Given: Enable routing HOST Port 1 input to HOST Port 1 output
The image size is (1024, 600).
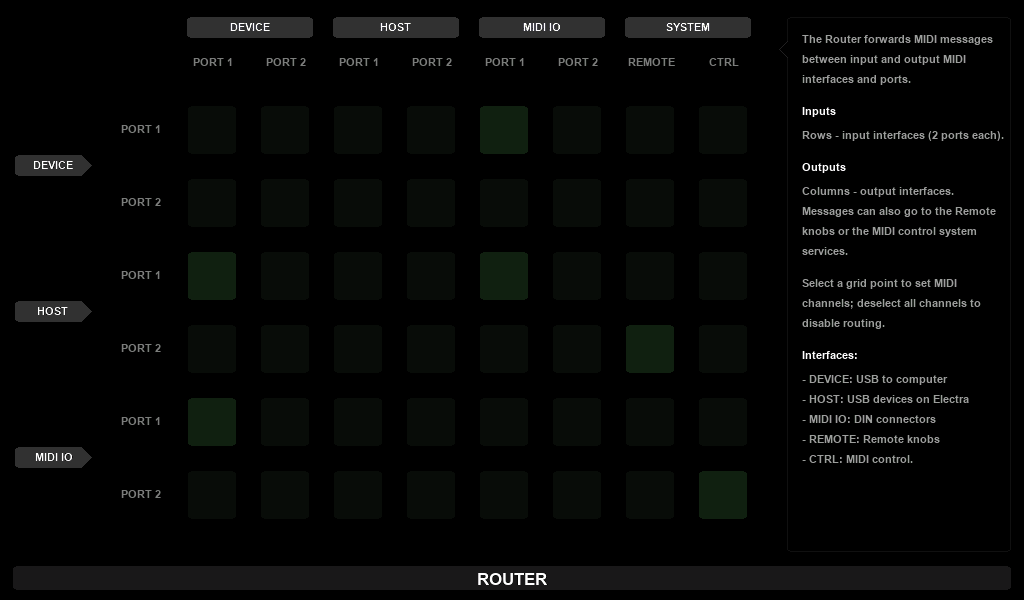Looking at the screenshot, I should 358,276.
